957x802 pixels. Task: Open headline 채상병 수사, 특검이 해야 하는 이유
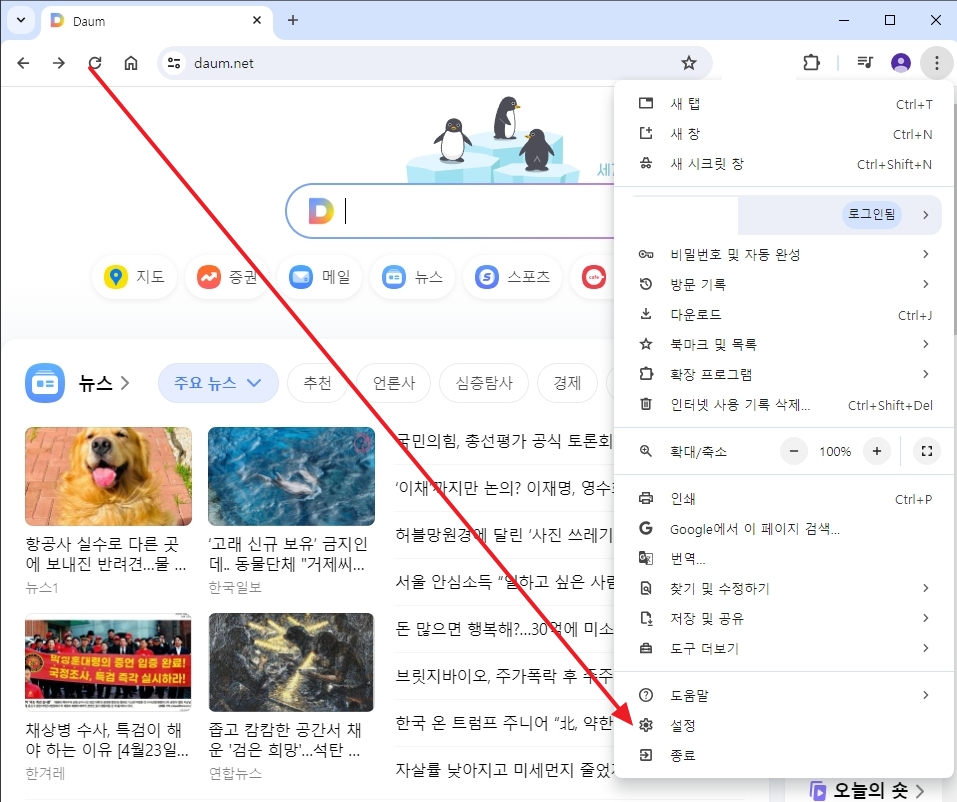pyautogui.click(x=107, y=739)
